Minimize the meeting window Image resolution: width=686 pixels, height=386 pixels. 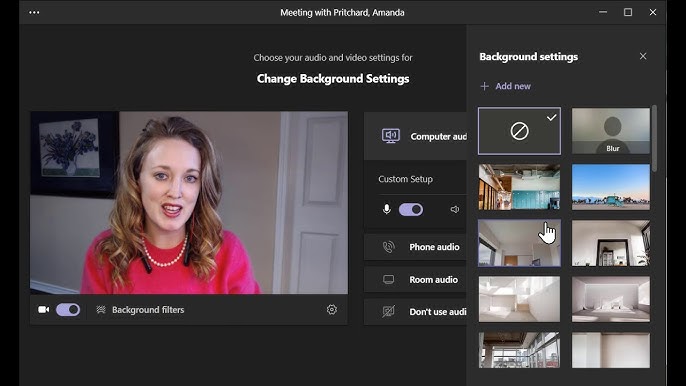[603, 12]
